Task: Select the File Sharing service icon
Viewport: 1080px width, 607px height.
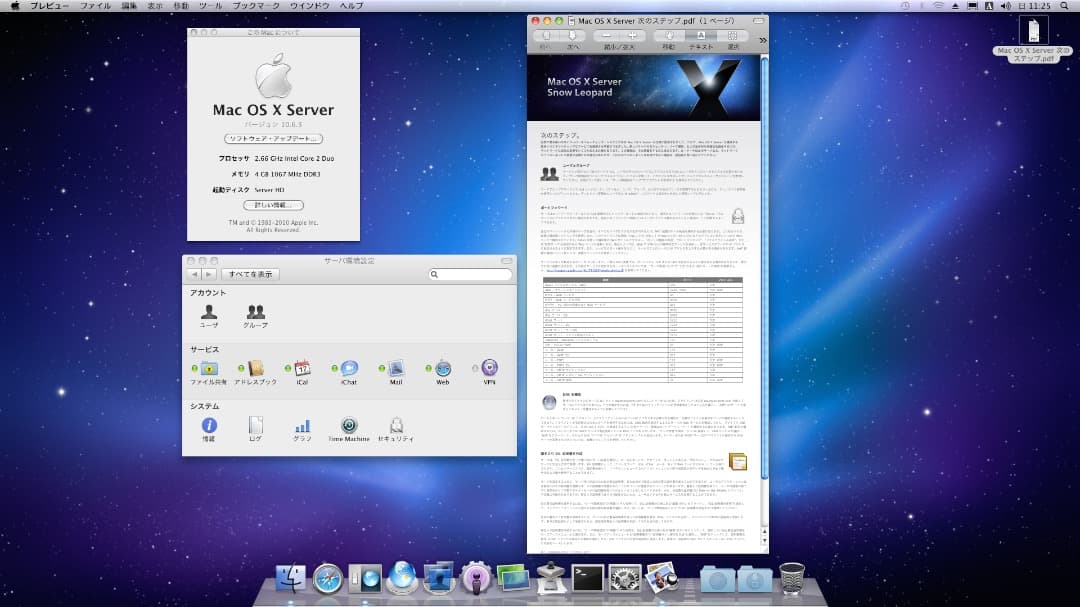Action: (209, 370)
